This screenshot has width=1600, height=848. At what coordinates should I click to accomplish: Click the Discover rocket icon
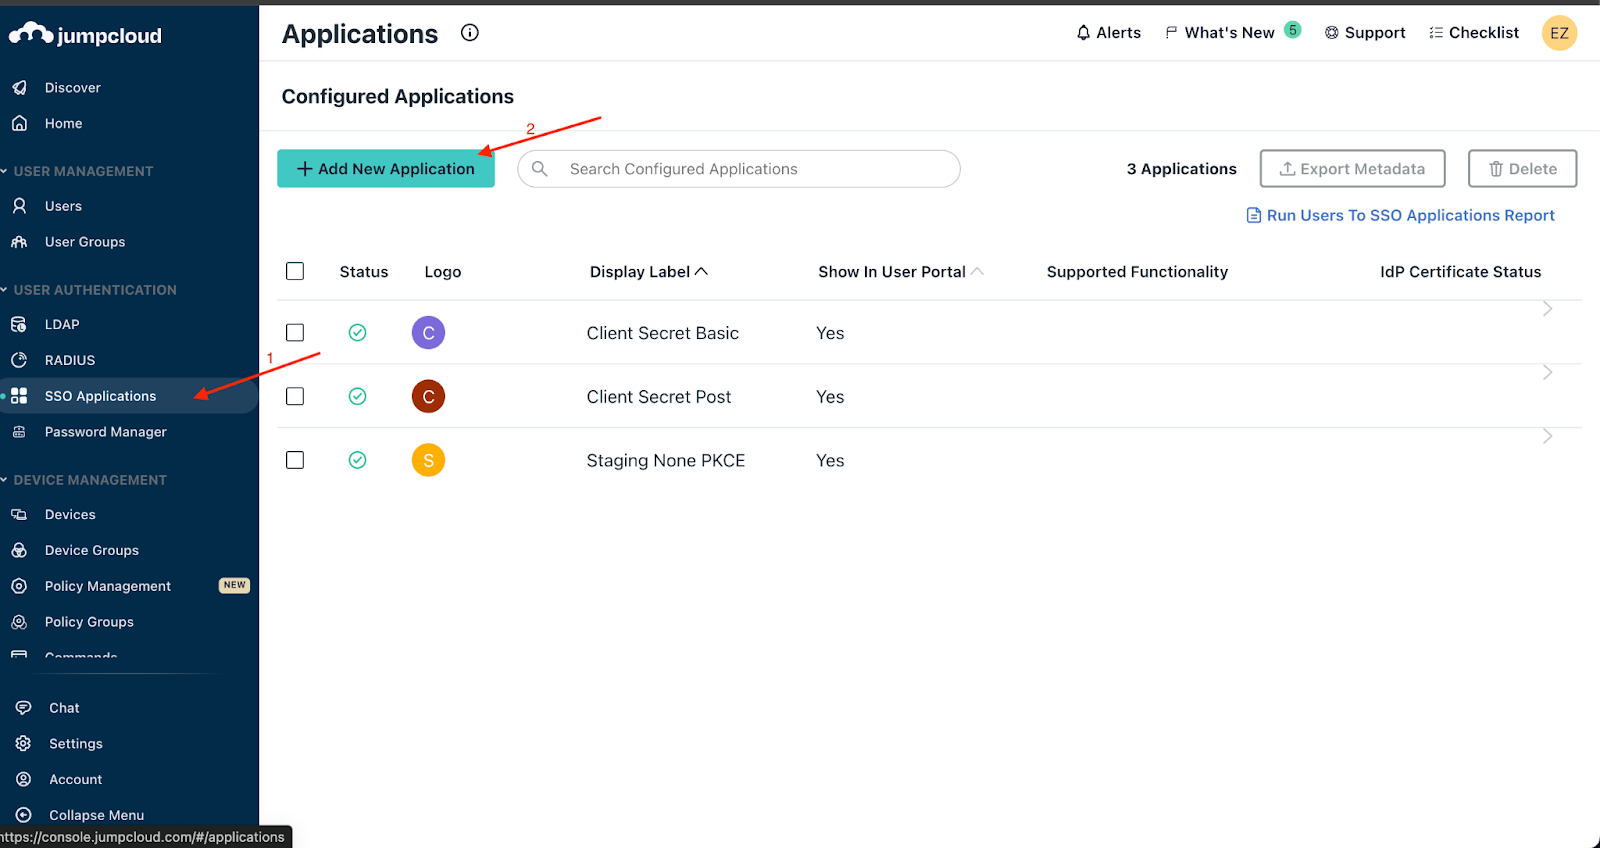click(19, 88)
